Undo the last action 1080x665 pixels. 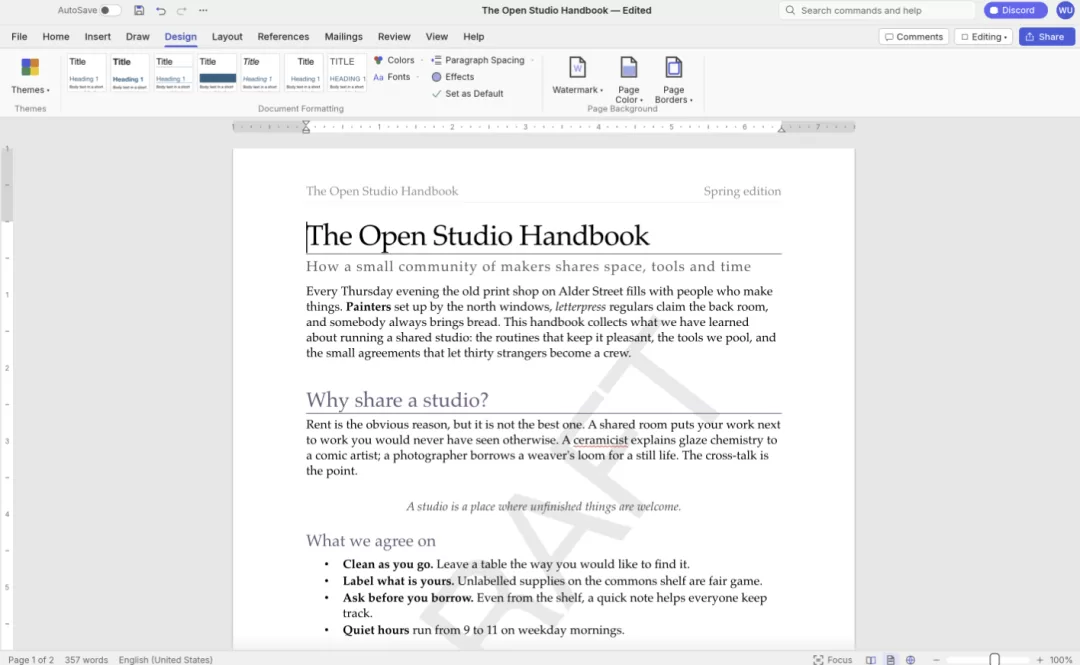pos(160,10)
